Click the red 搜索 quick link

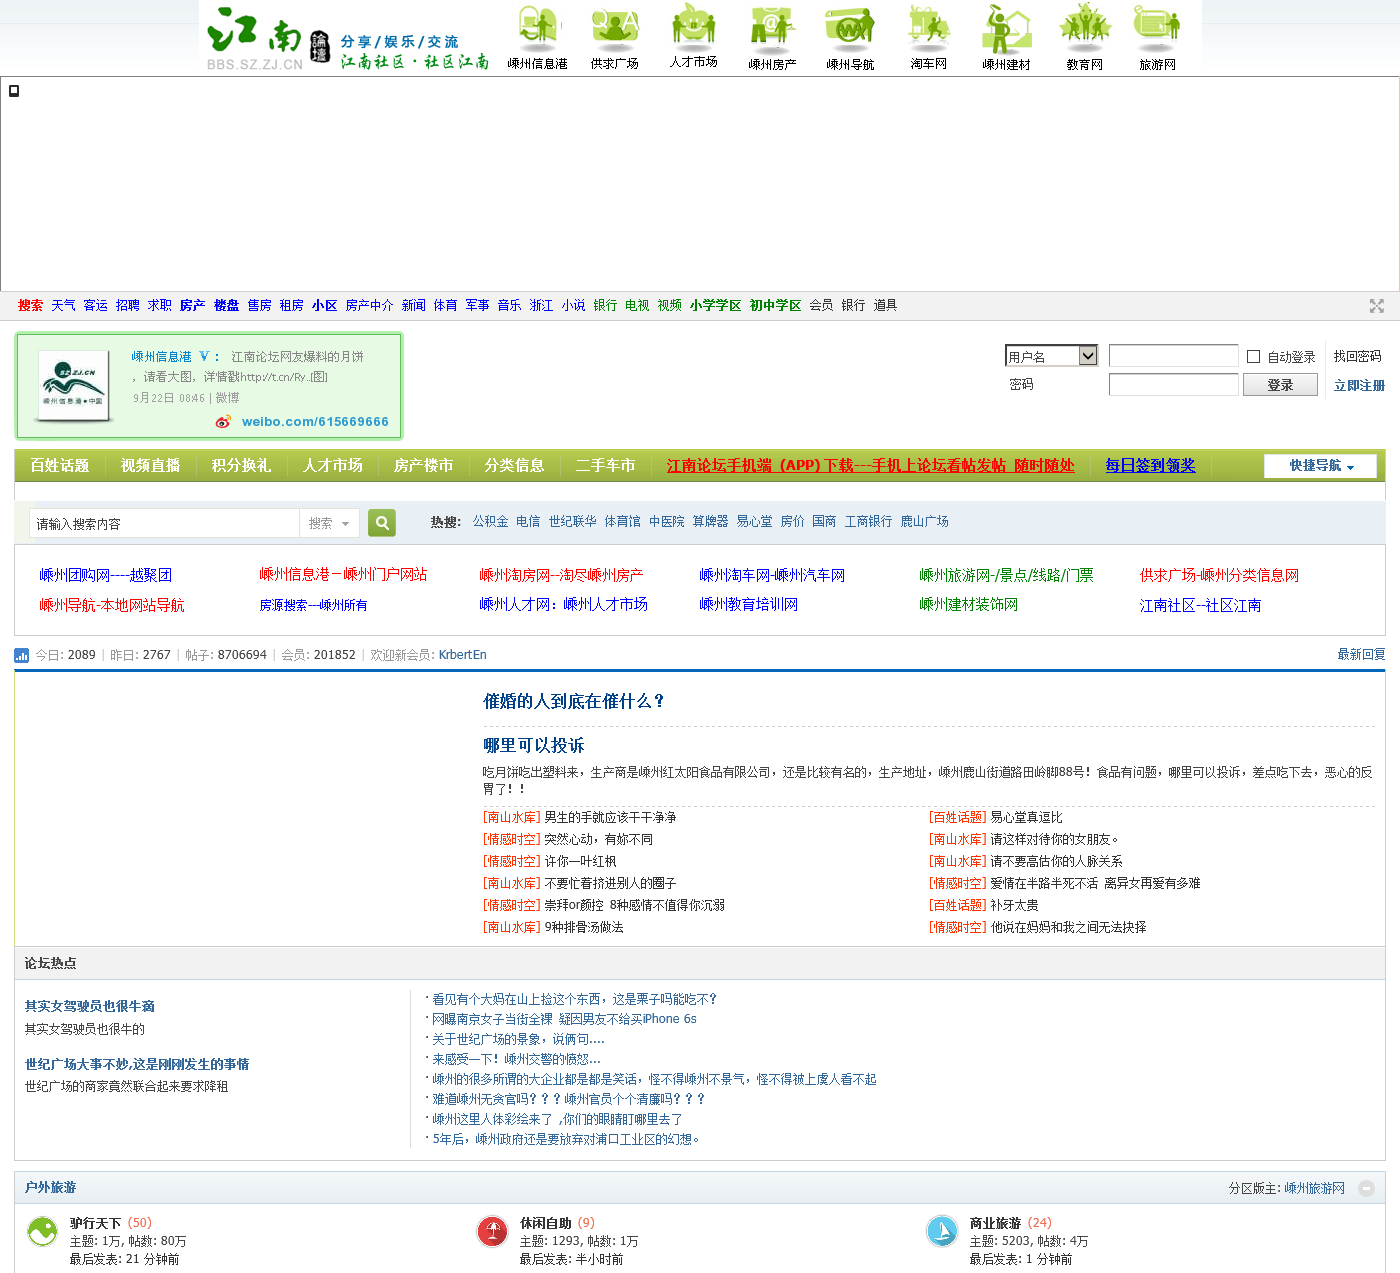(x=30, y=306)
